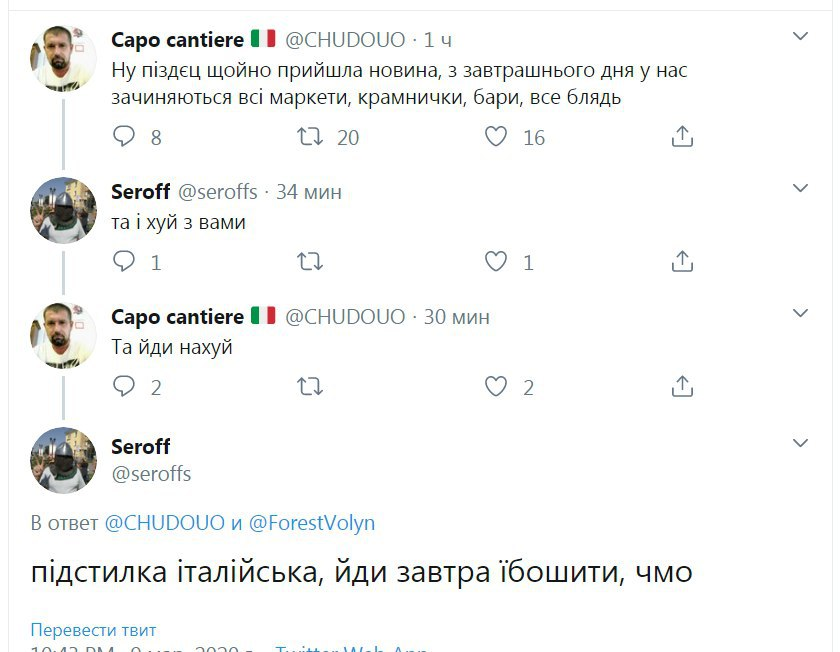The height and width of the screenshot is (652, 840).
Task: Open the 1 ч timestamp of first tweet
Action: click(x=437, y=40)
